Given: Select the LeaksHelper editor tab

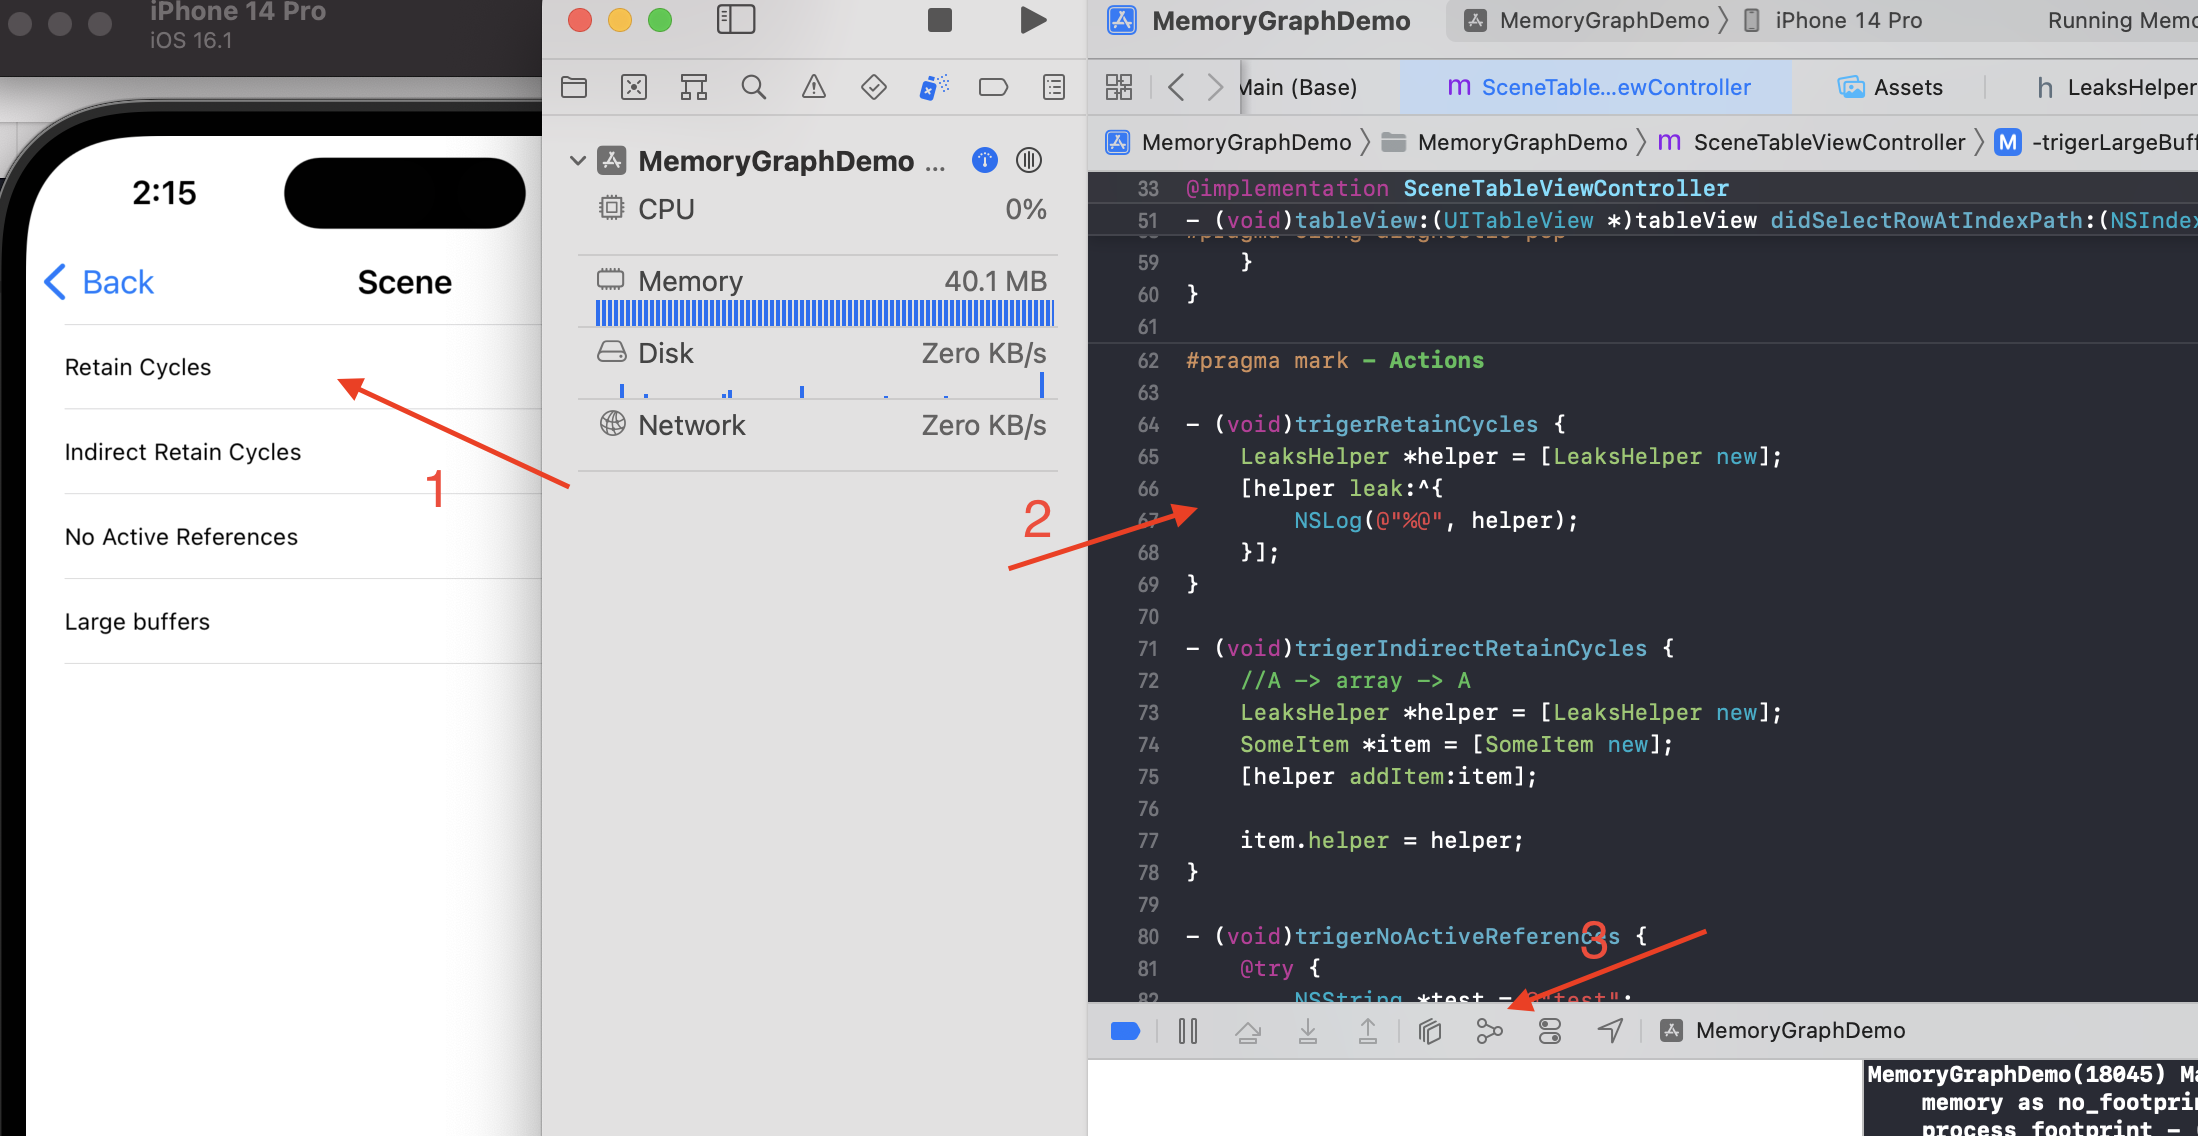Looking at the screenshot, I should pos(2115,88).
